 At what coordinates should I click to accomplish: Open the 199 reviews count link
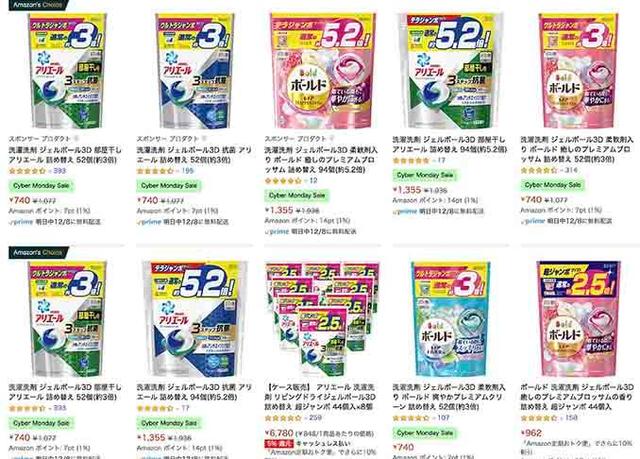click(x=187, y=171)
